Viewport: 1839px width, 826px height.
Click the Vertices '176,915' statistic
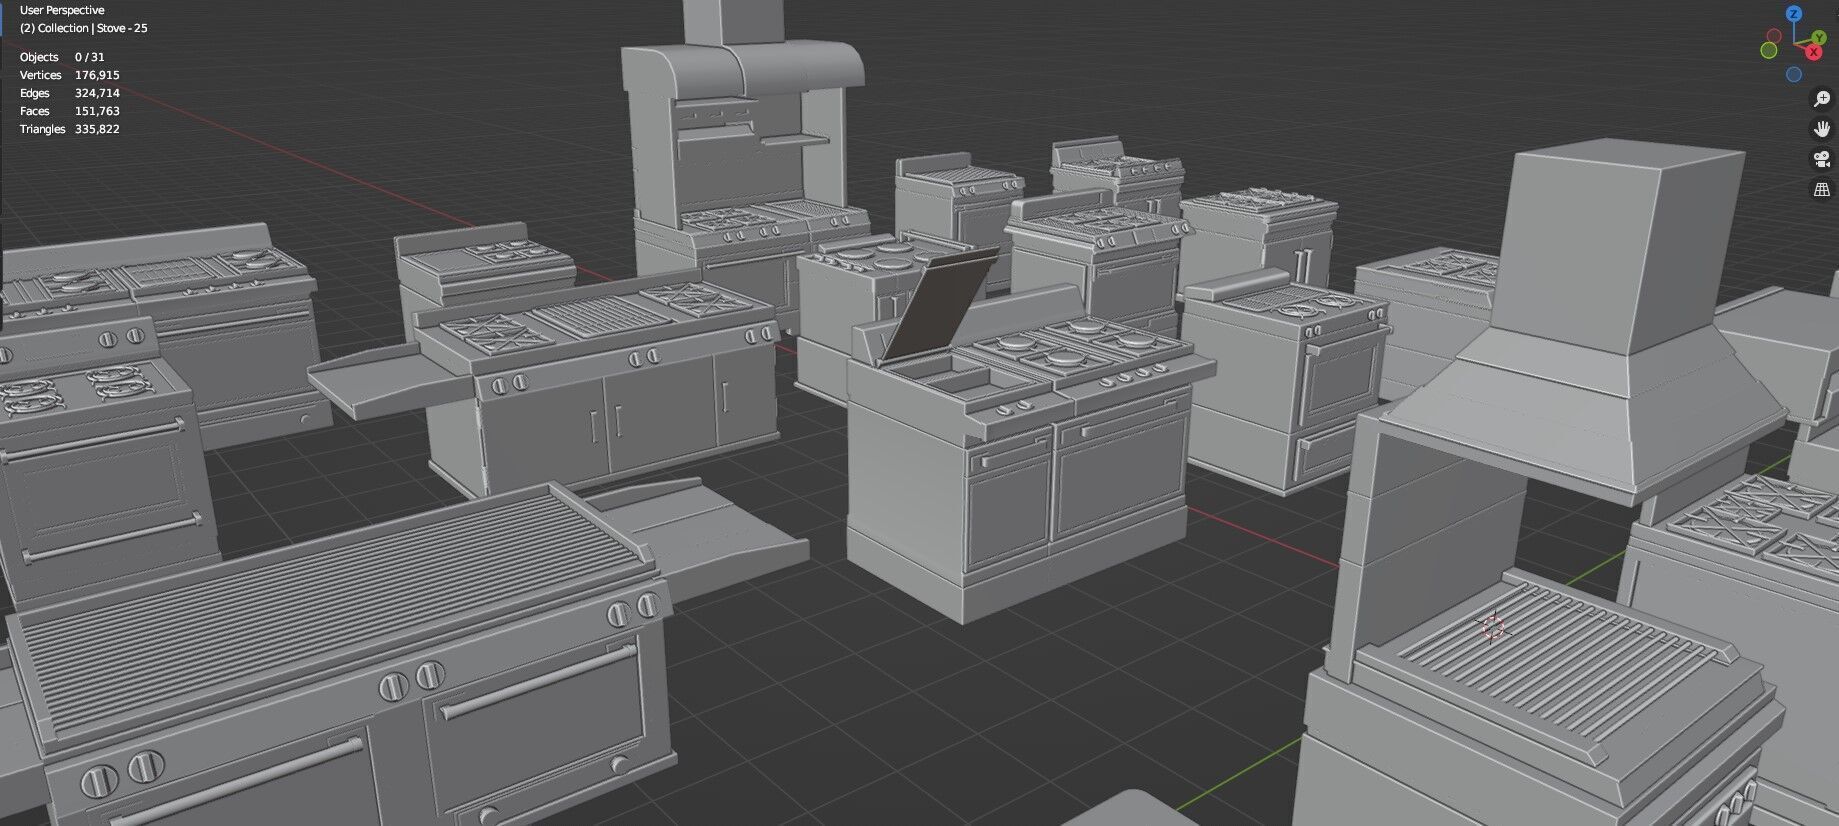coord(97,75)
